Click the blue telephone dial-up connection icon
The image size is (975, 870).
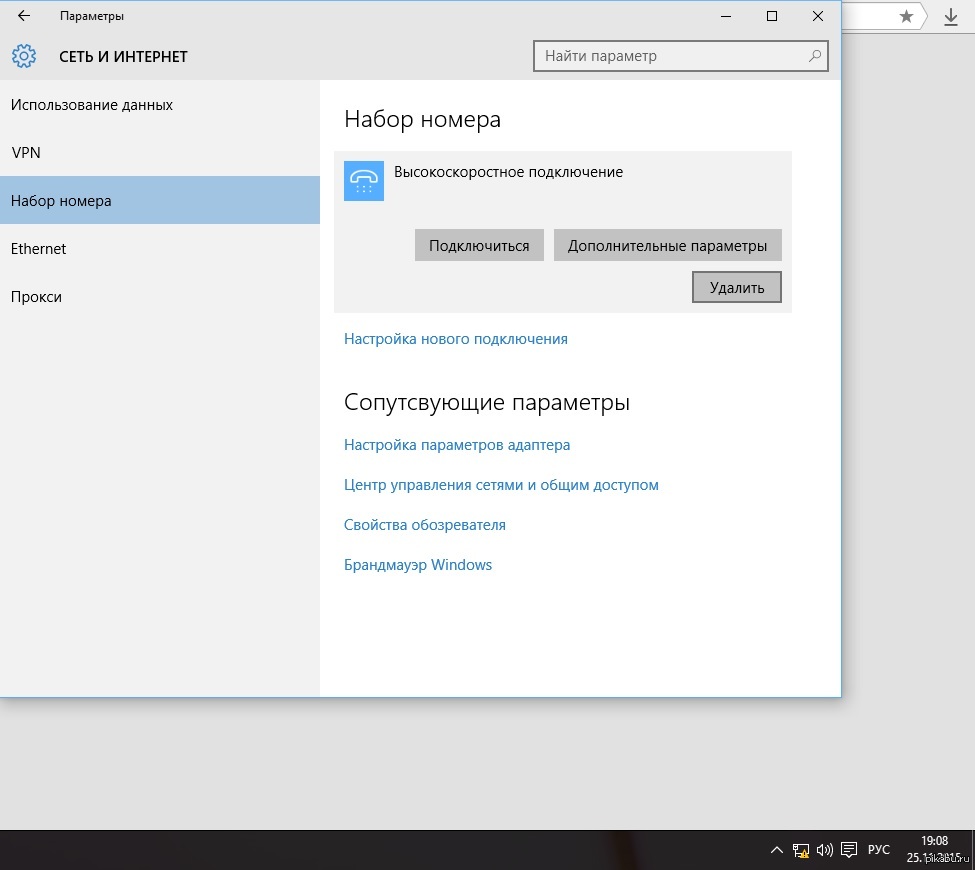pos(364,181)
